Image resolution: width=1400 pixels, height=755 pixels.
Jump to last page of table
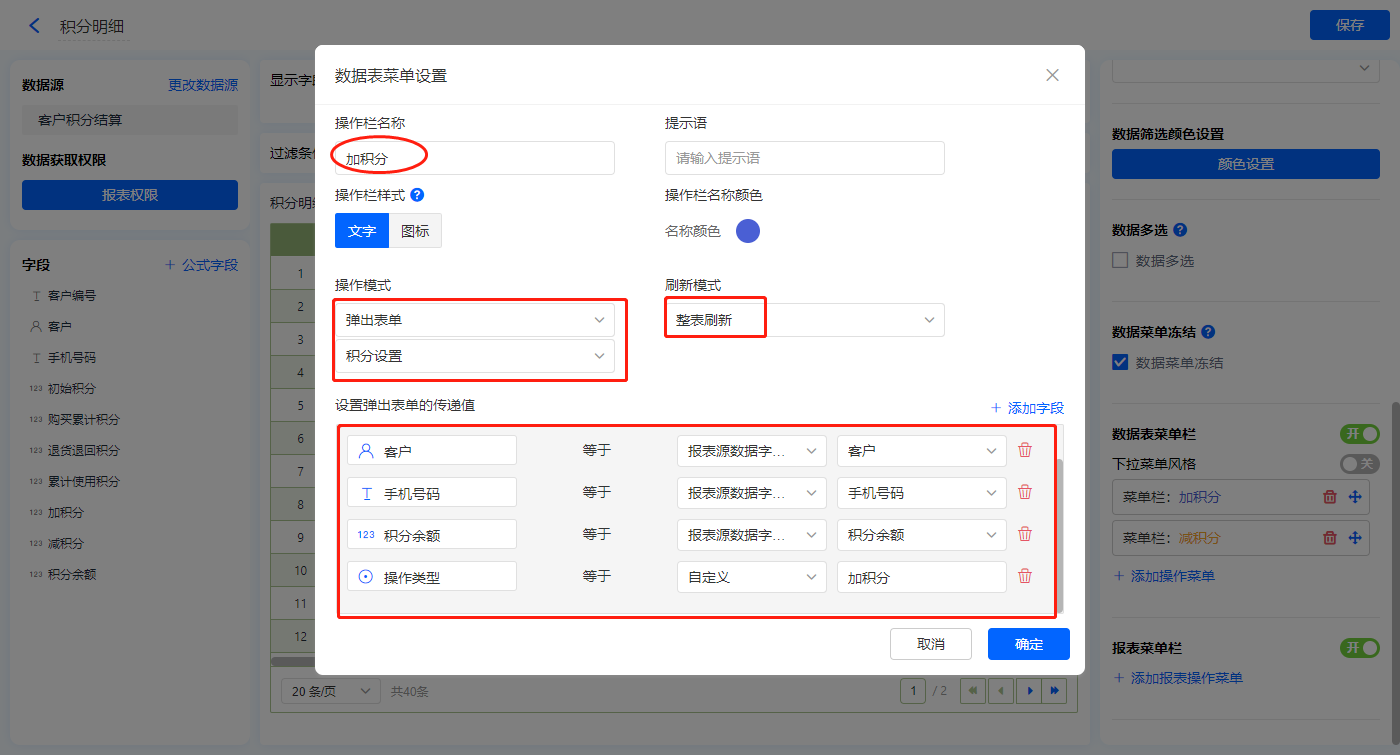click(x=1055, y=690)
